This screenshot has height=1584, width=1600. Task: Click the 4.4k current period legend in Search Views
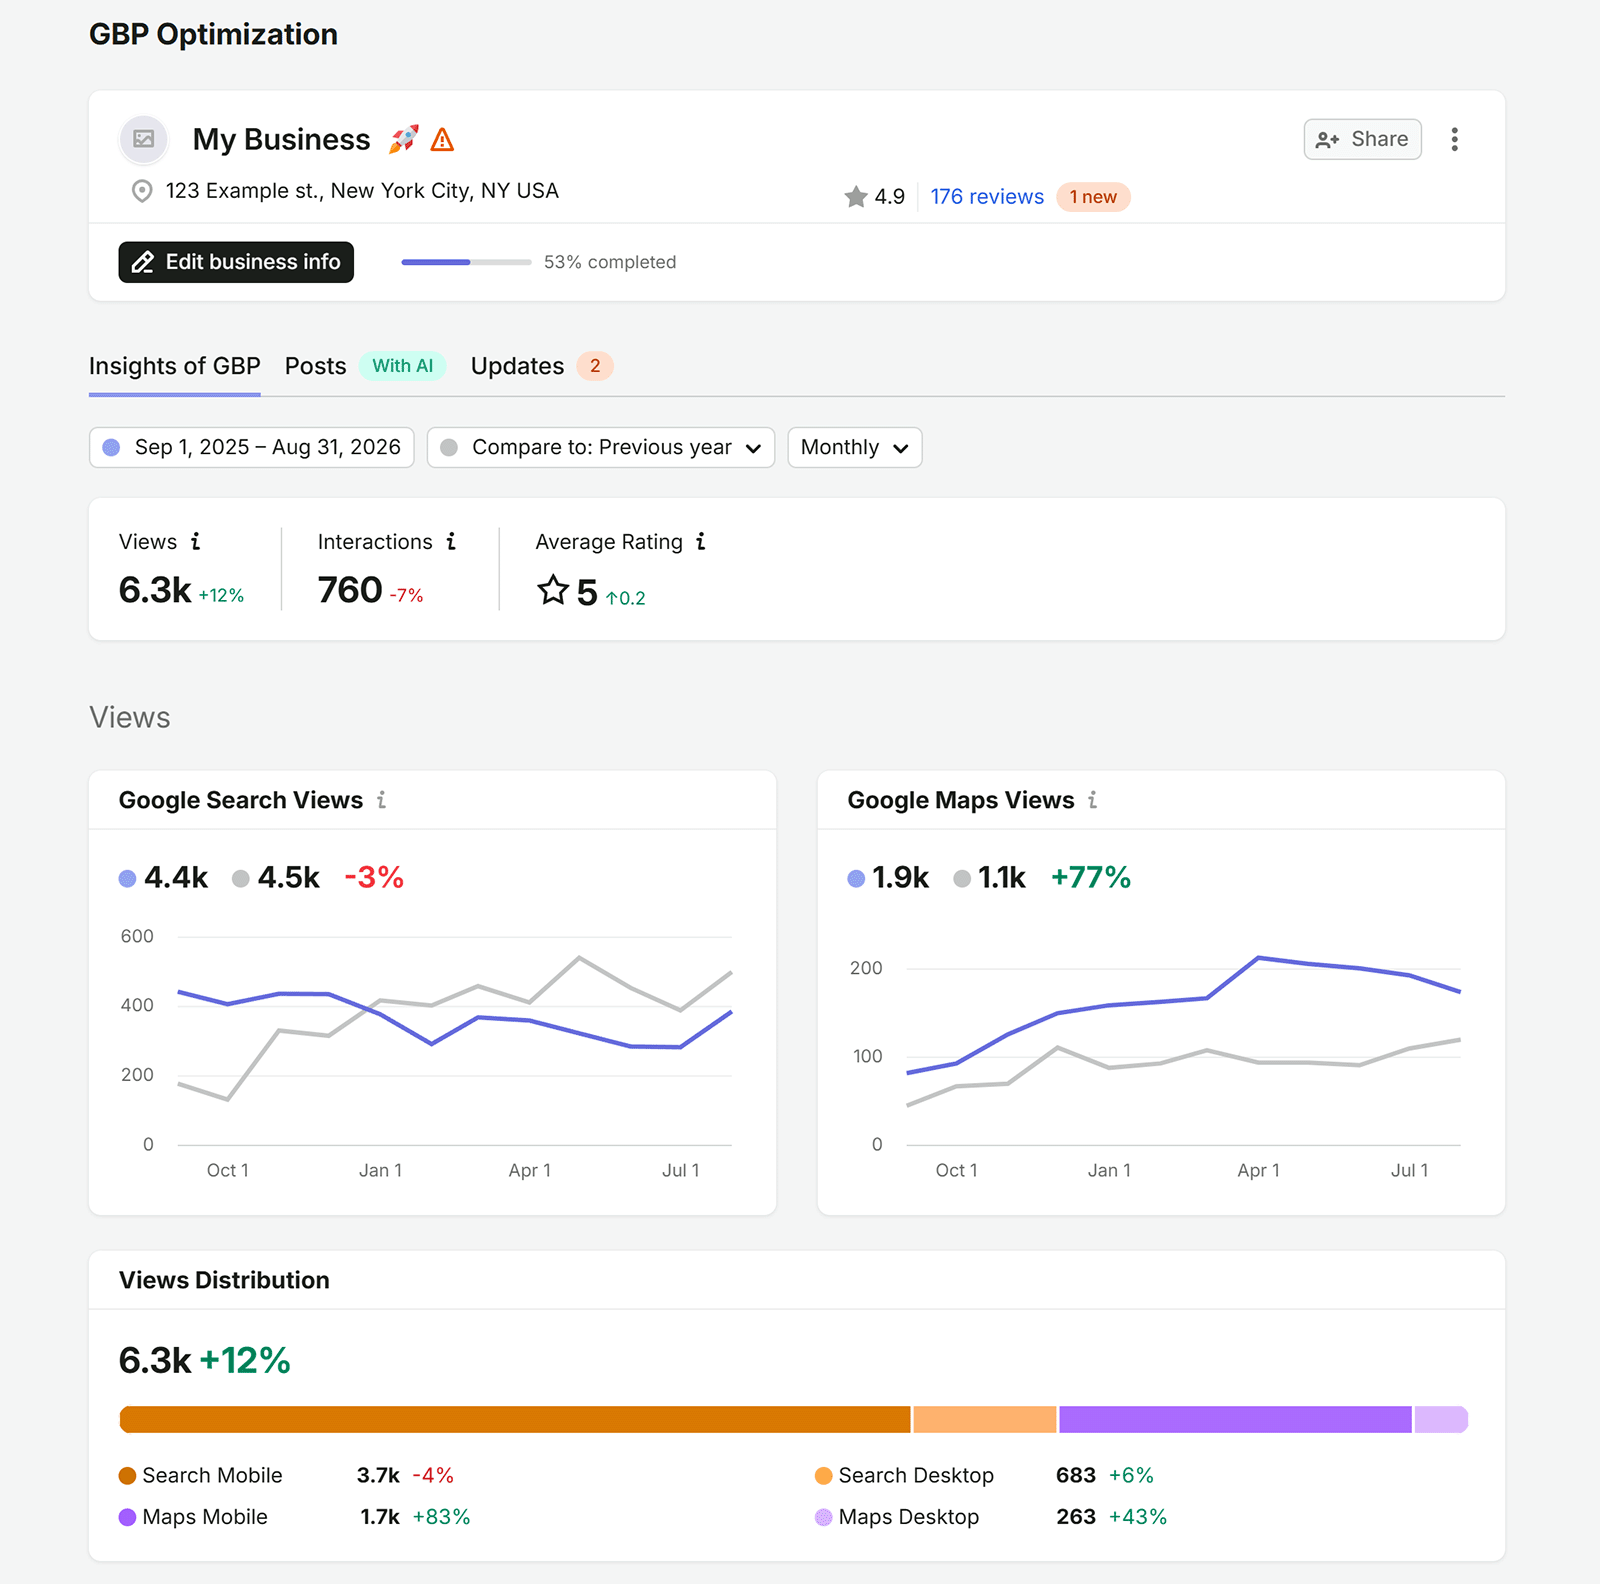(163, 878)
